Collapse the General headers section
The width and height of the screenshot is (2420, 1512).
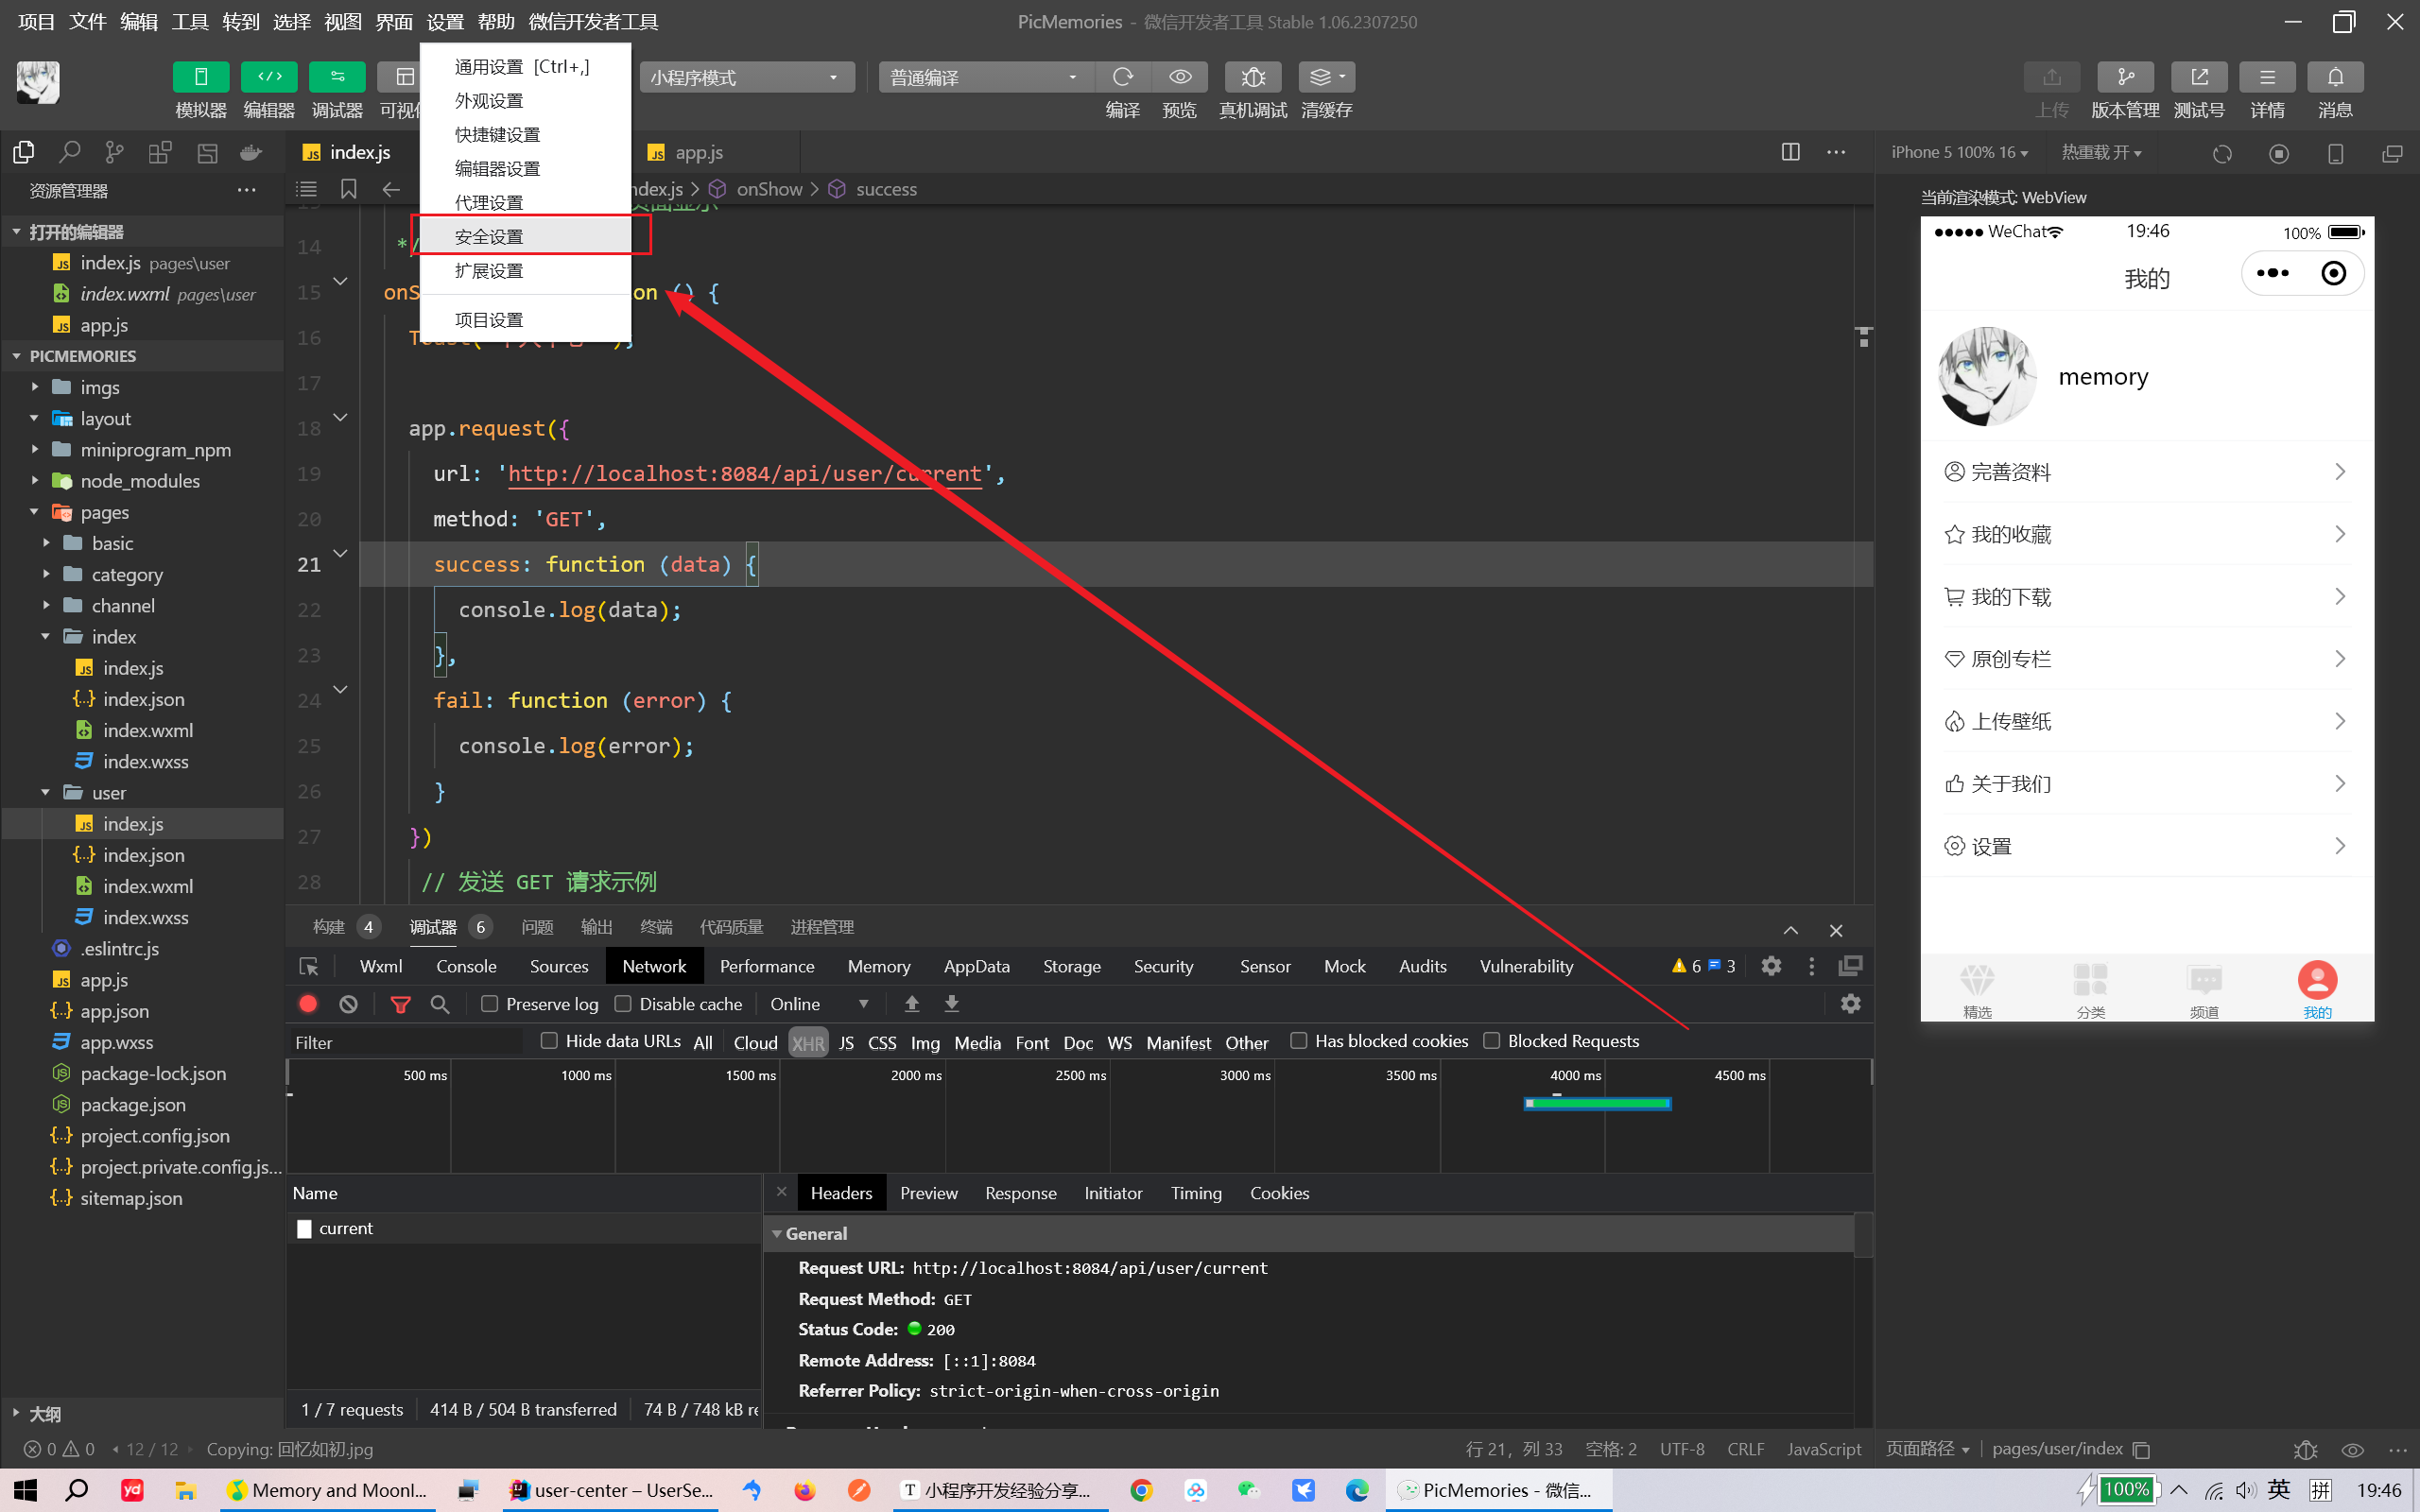click(777, 1233)
